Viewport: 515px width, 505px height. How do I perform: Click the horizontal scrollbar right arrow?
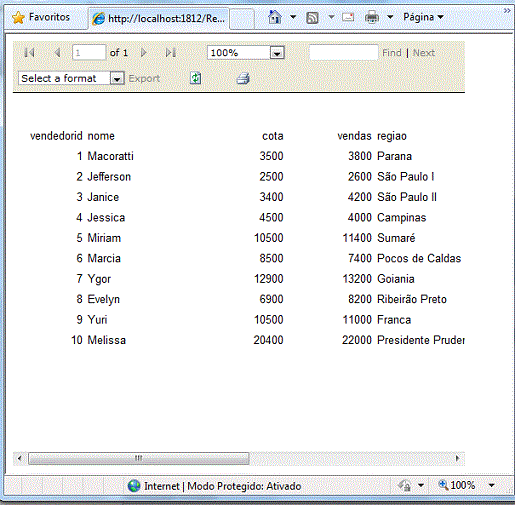457,458
